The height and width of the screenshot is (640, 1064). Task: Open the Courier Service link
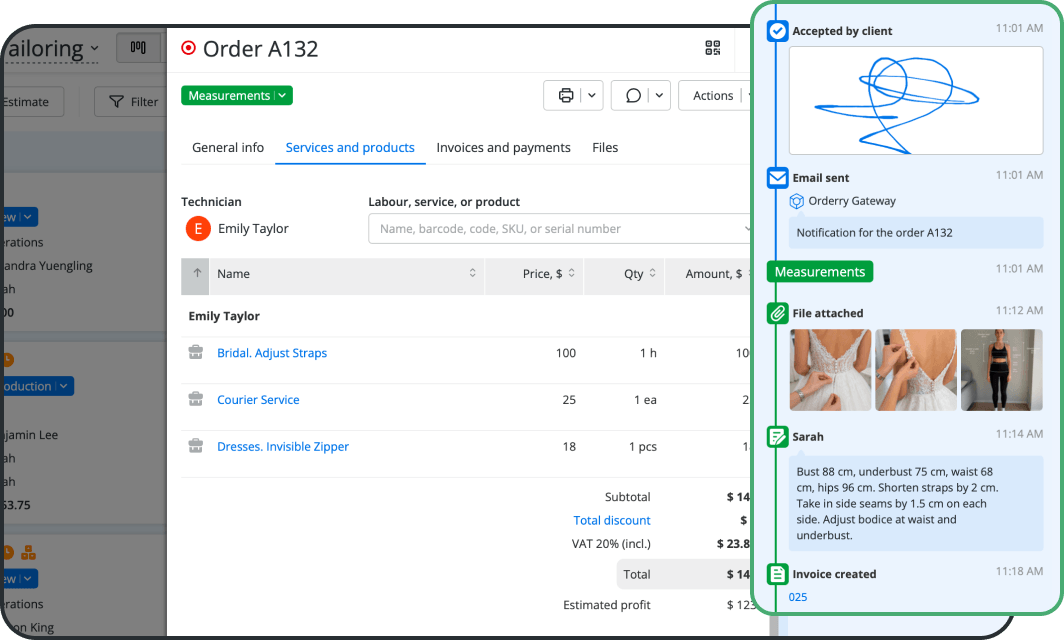[258, 400]
